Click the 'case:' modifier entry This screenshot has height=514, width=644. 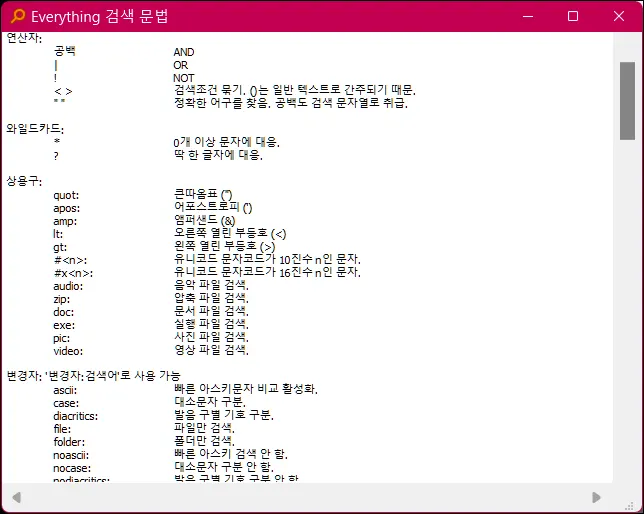click(66, 403)
